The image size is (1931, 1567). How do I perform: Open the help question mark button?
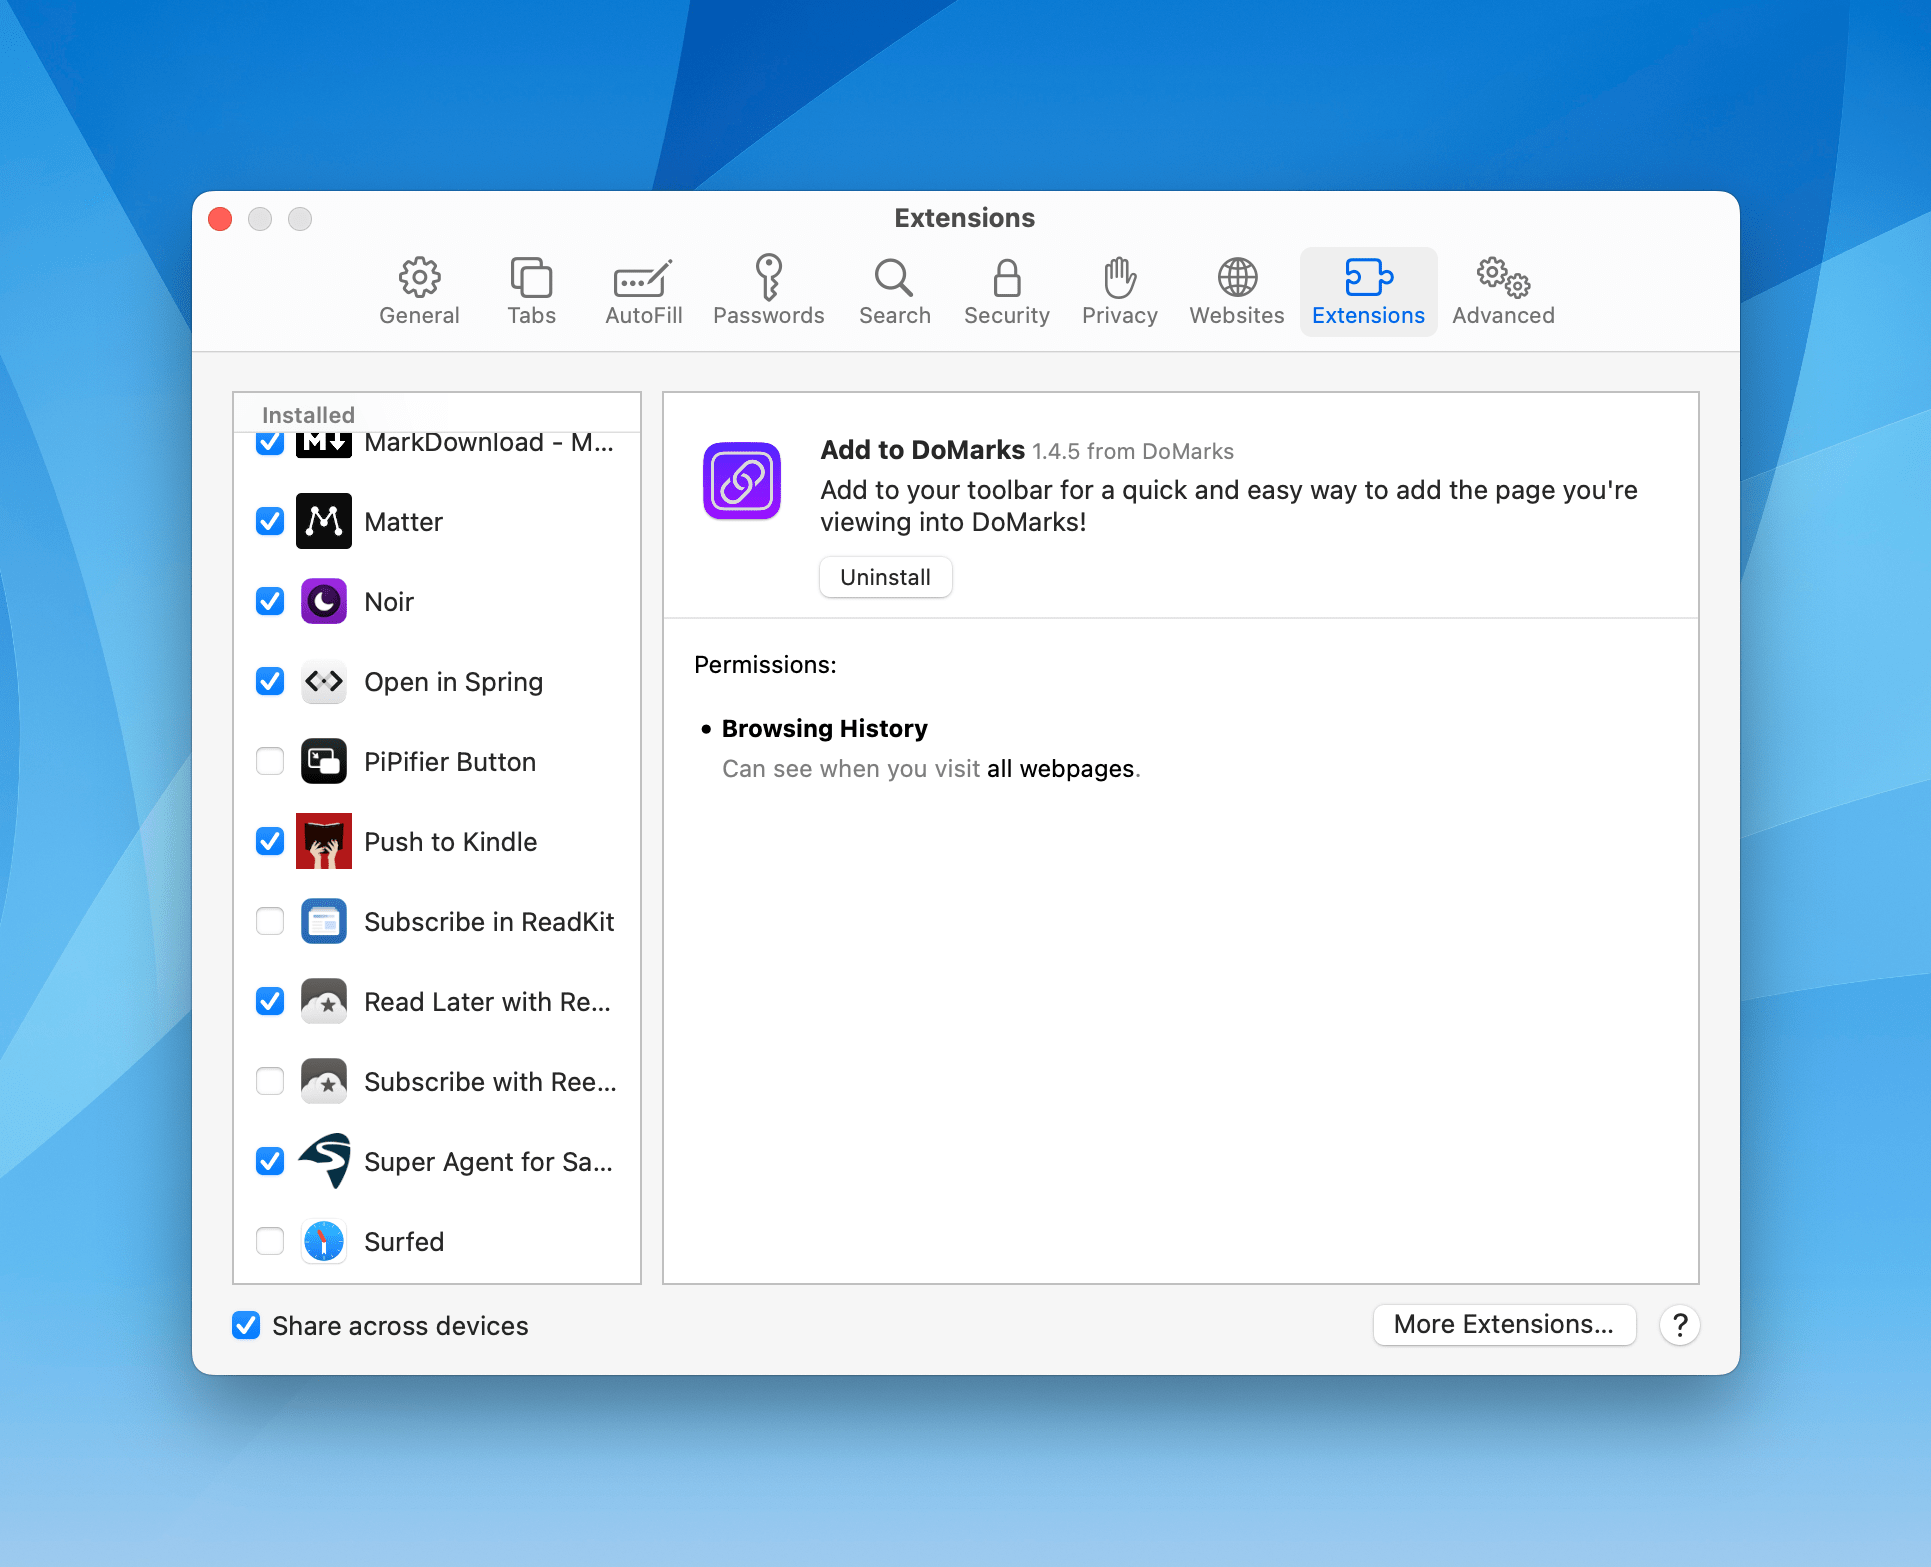point(1680,1325)
